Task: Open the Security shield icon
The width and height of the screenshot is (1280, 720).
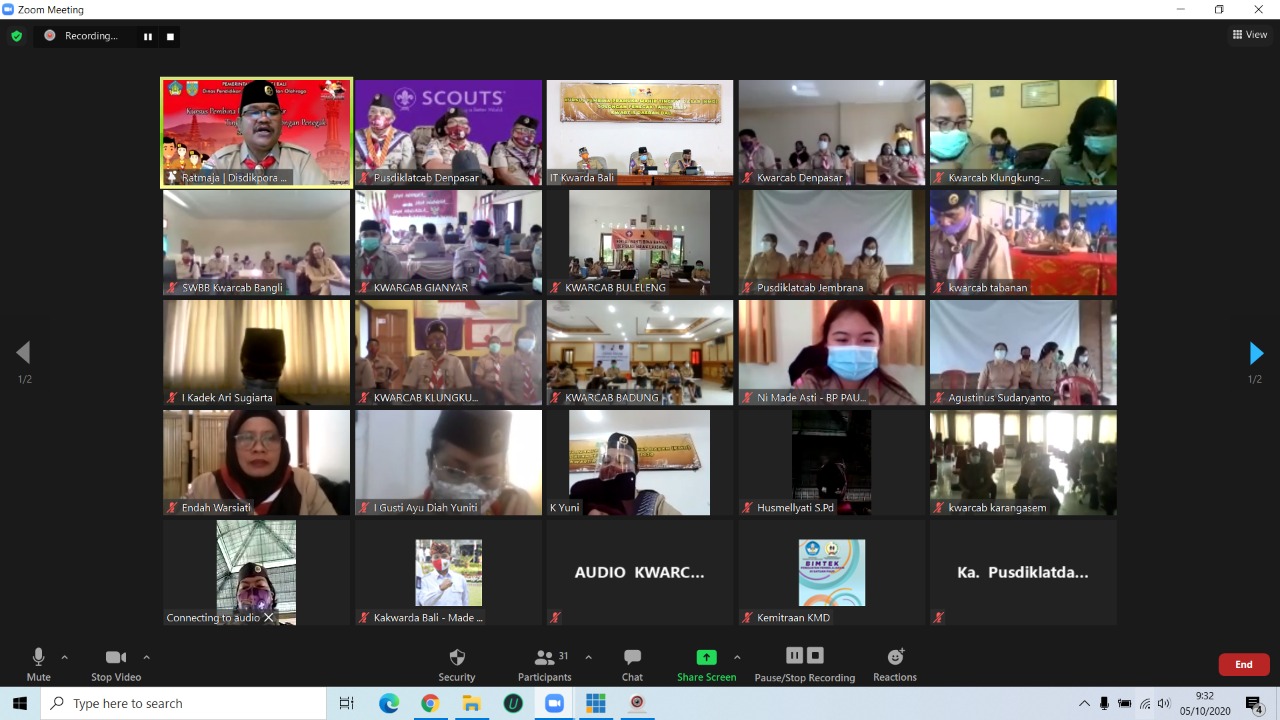Action: click(x=457, y=658)
